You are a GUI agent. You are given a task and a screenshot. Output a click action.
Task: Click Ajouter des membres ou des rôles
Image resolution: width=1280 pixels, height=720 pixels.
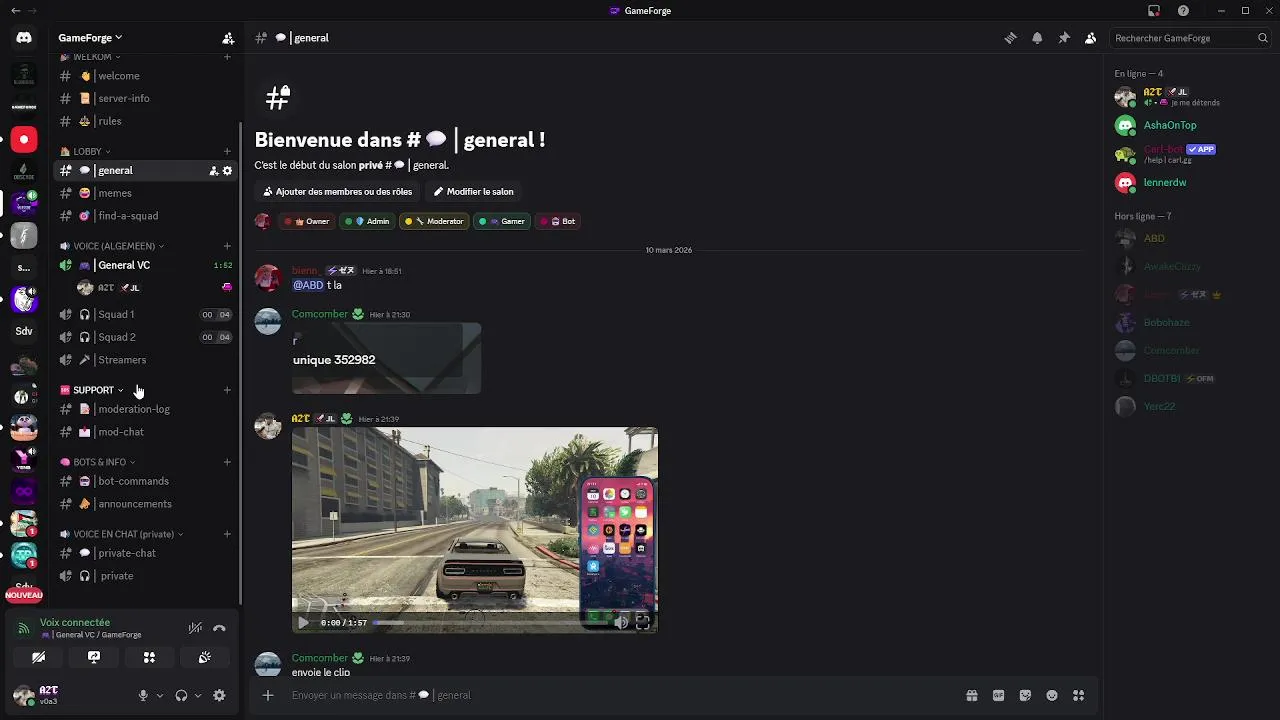point(337,191)
